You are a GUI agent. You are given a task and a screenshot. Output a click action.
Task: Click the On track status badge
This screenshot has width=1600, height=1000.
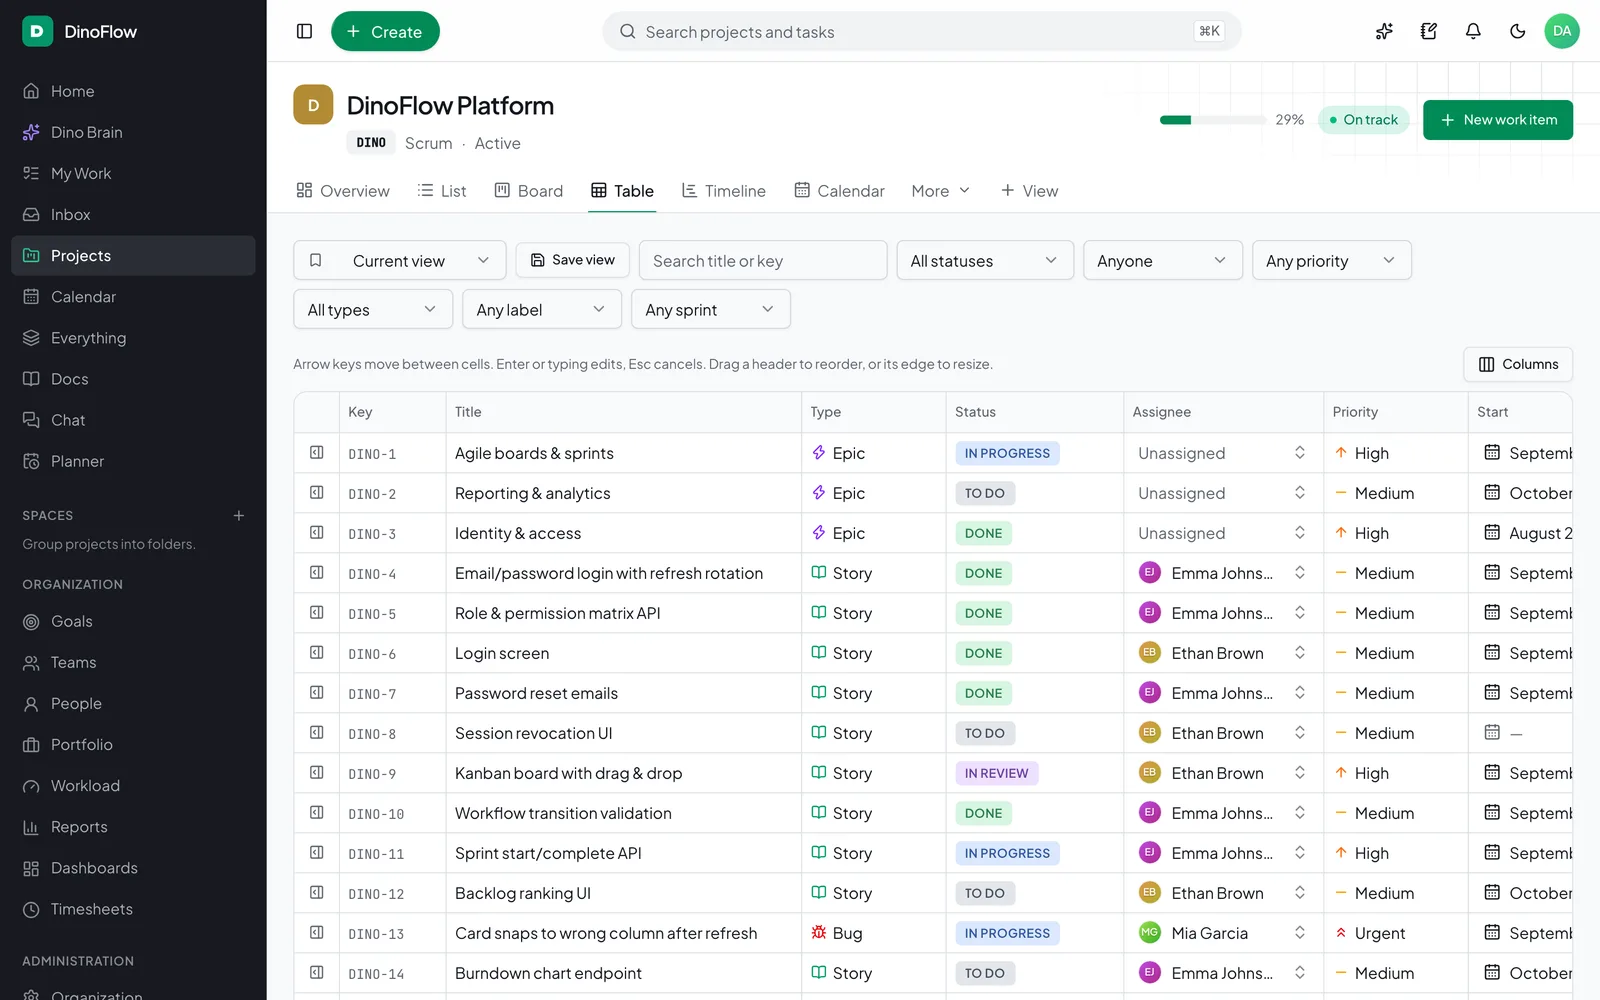click(1364, 120)
